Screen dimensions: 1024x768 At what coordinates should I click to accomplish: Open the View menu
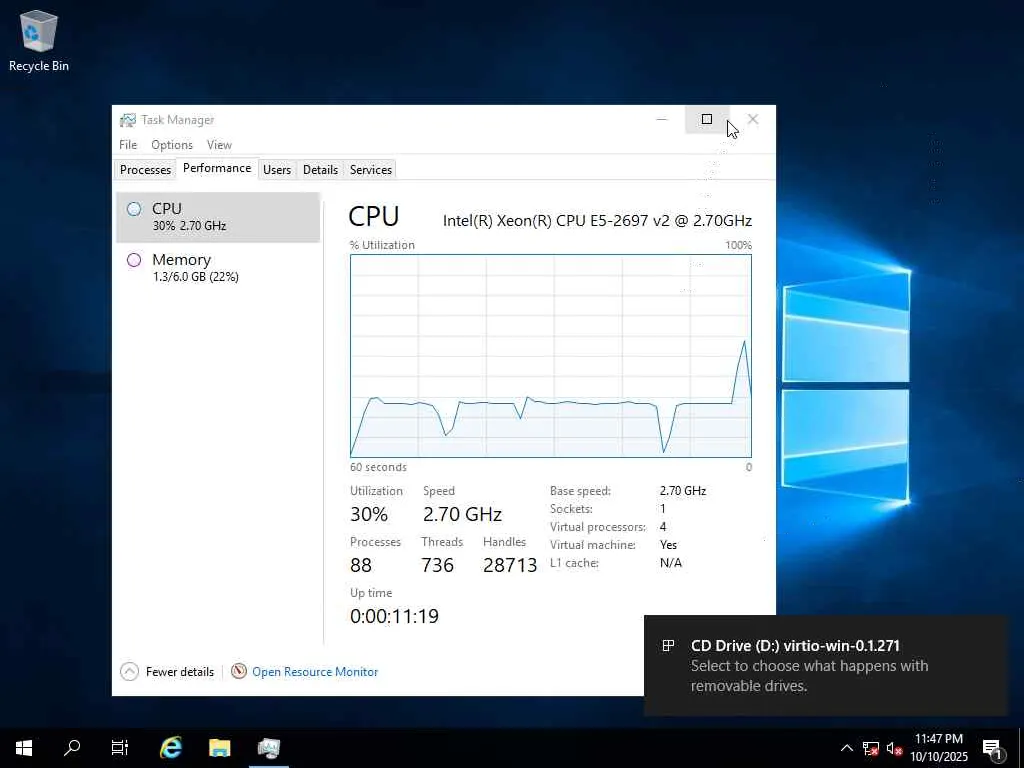click(x=219, y=144)
